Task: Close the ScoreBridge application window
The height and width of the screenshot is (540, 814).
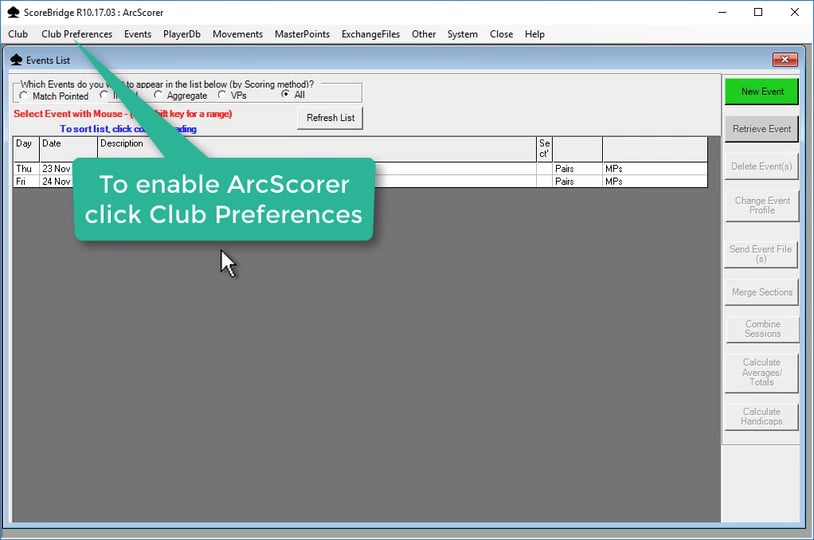Action: click(x=794, y=12)
